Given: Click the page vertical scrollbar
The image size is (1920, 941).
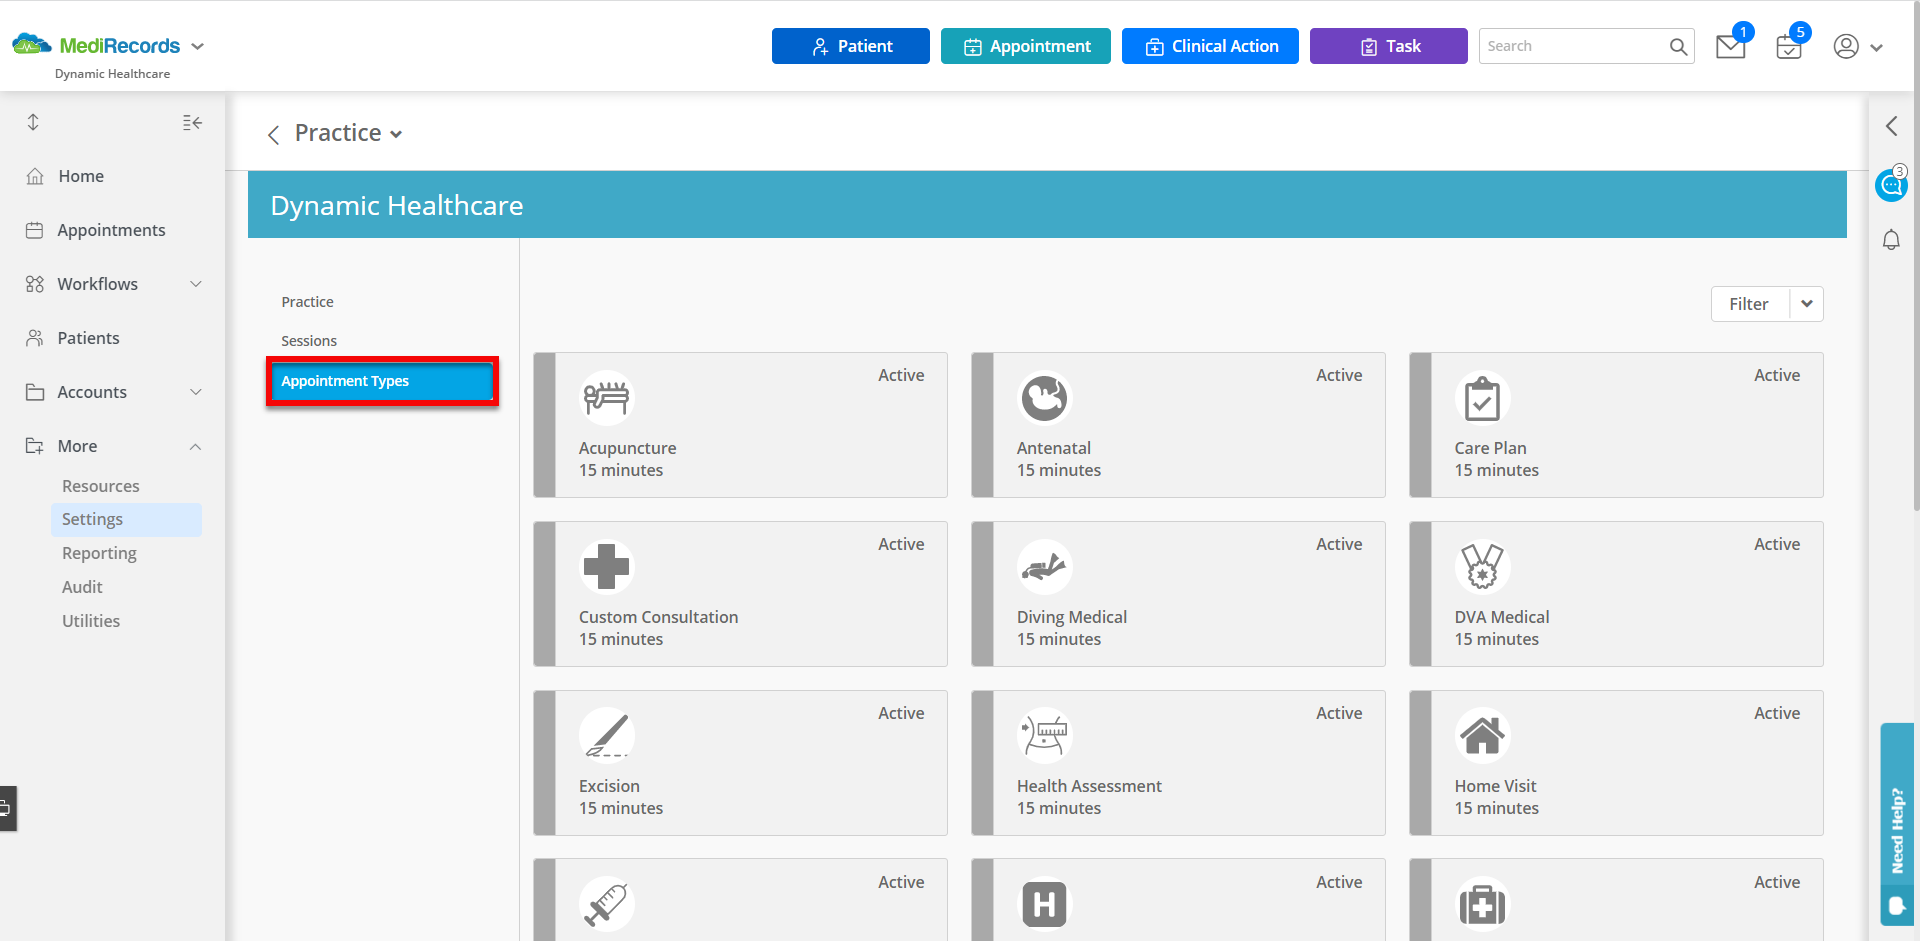Looking at the screenshot, I should point(1916,255).
